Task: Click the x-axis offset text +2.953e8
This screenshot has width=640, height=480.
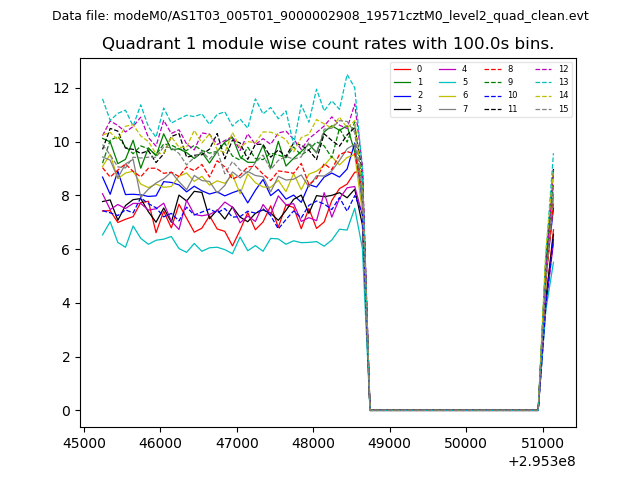Action: 541,461
